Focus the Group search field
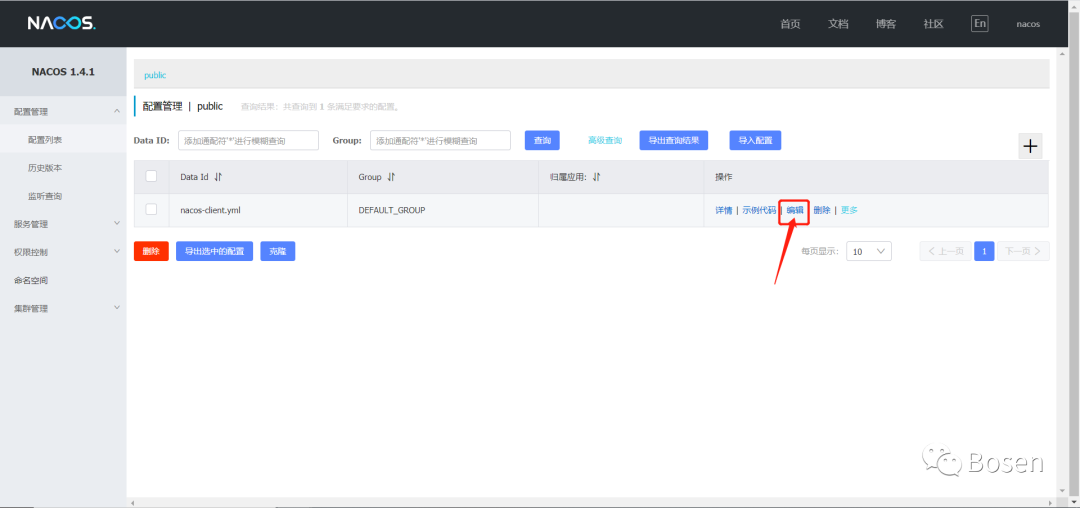Image resolution: width=1080 pixels, height=508 pixels. pos(440,140)
